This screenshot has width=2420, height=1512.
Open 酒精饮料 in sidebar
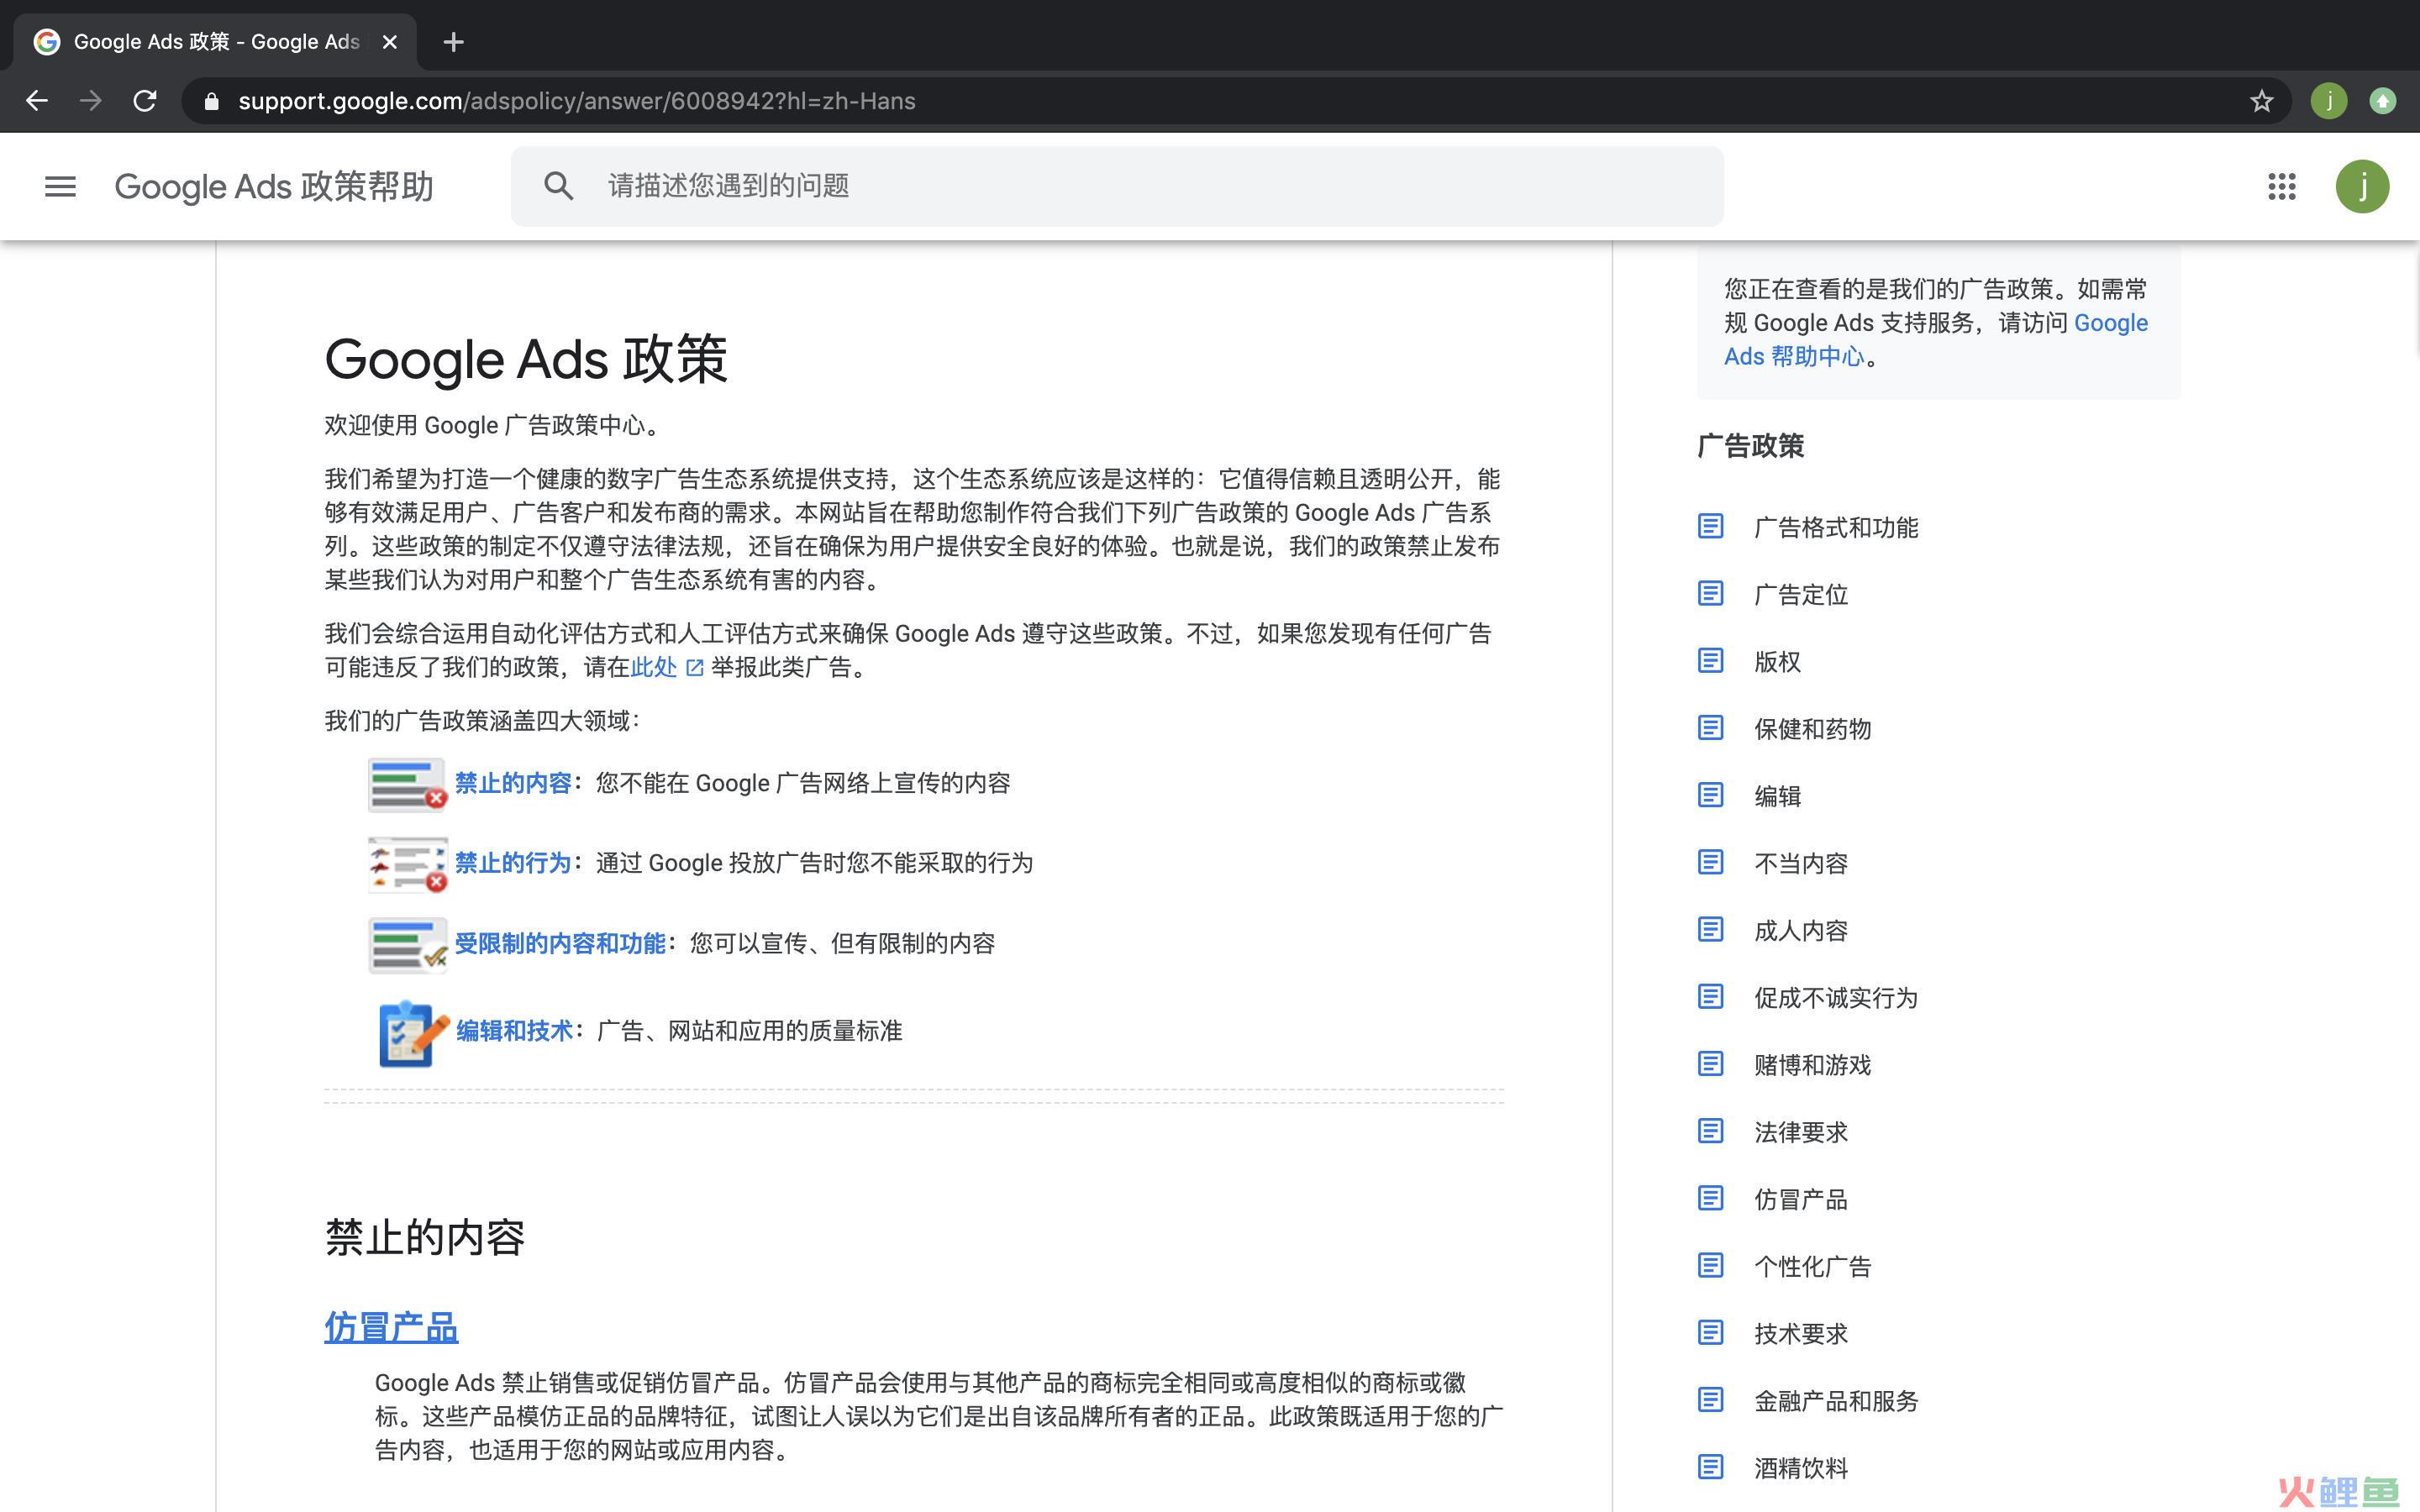tap(1801, 1468)
